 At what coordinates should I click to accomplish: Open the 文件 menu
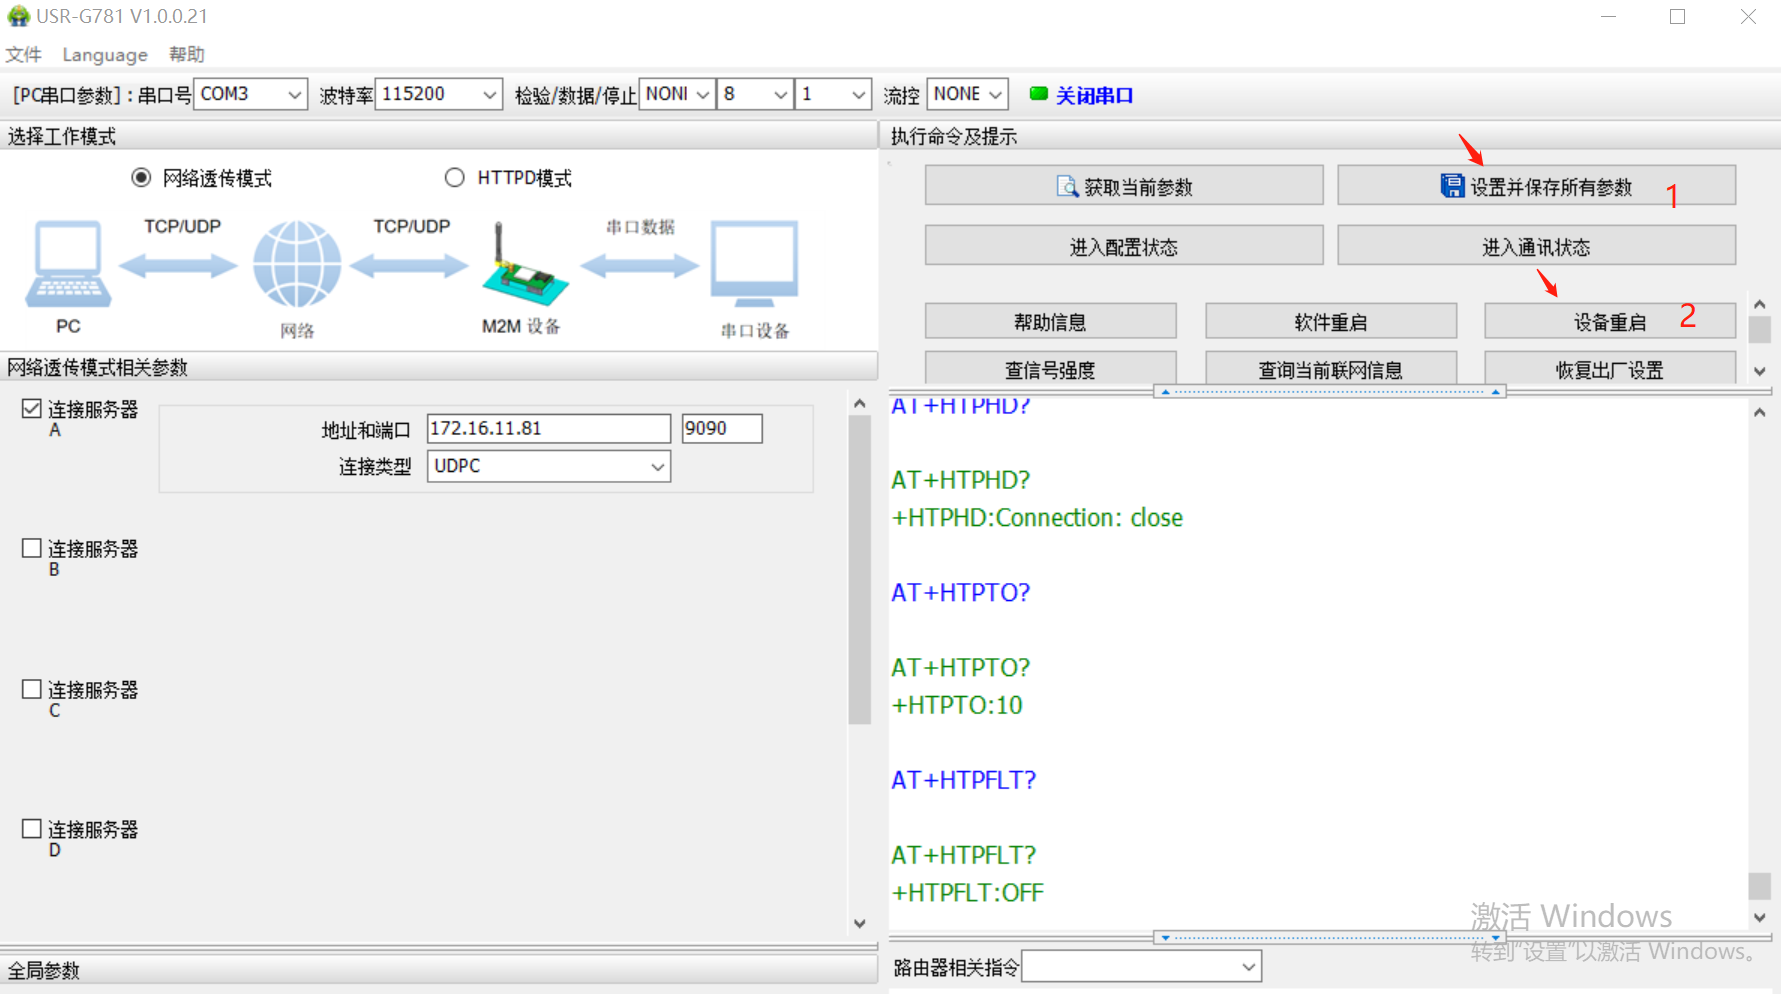(23, 55)
